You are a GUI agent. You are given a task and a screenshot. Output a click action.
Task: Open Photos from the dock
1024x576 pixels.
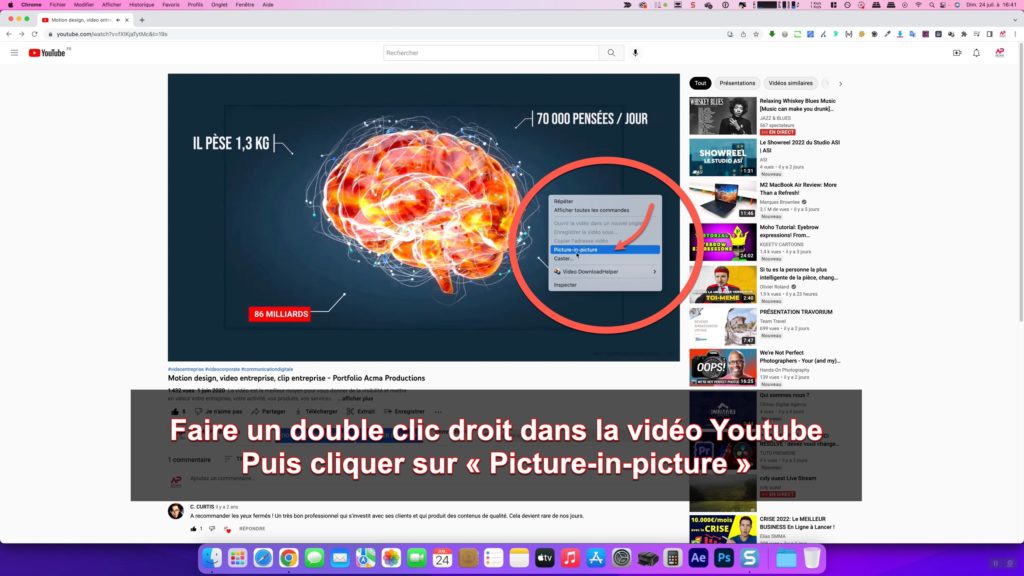391,558
